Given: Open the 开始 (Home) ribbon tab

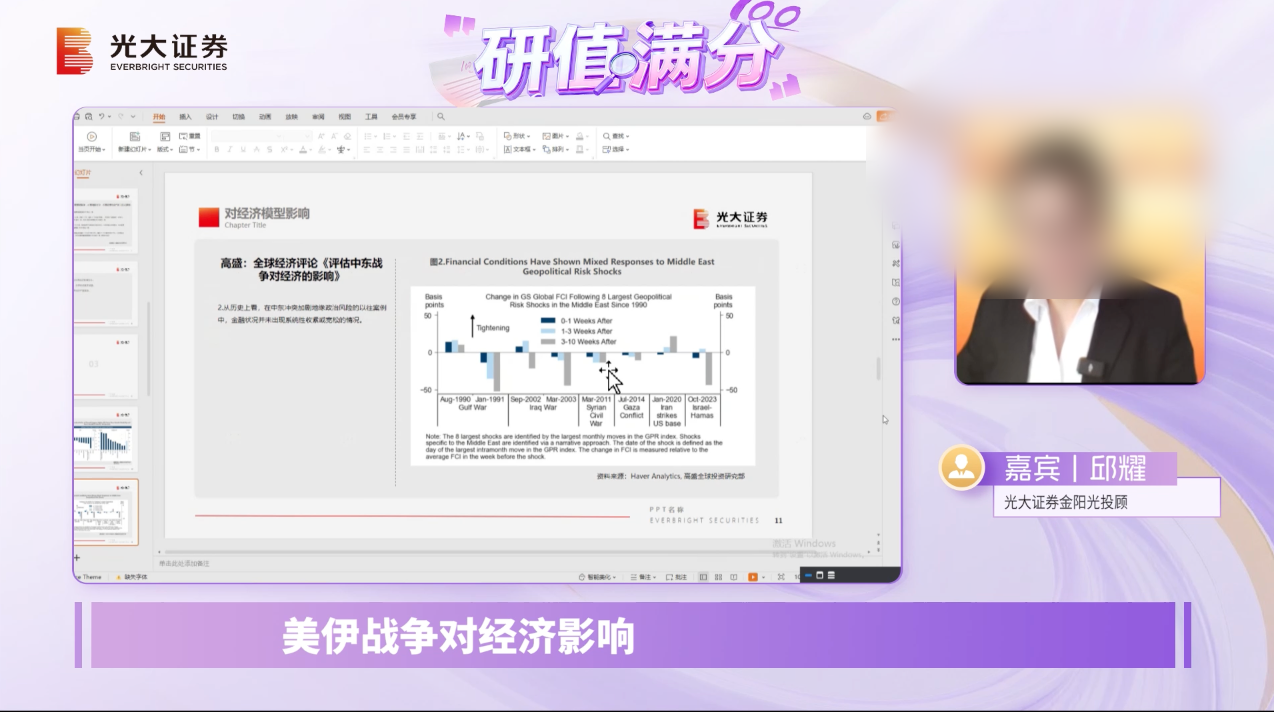Looking at the screenshot, I should (159, 116).
